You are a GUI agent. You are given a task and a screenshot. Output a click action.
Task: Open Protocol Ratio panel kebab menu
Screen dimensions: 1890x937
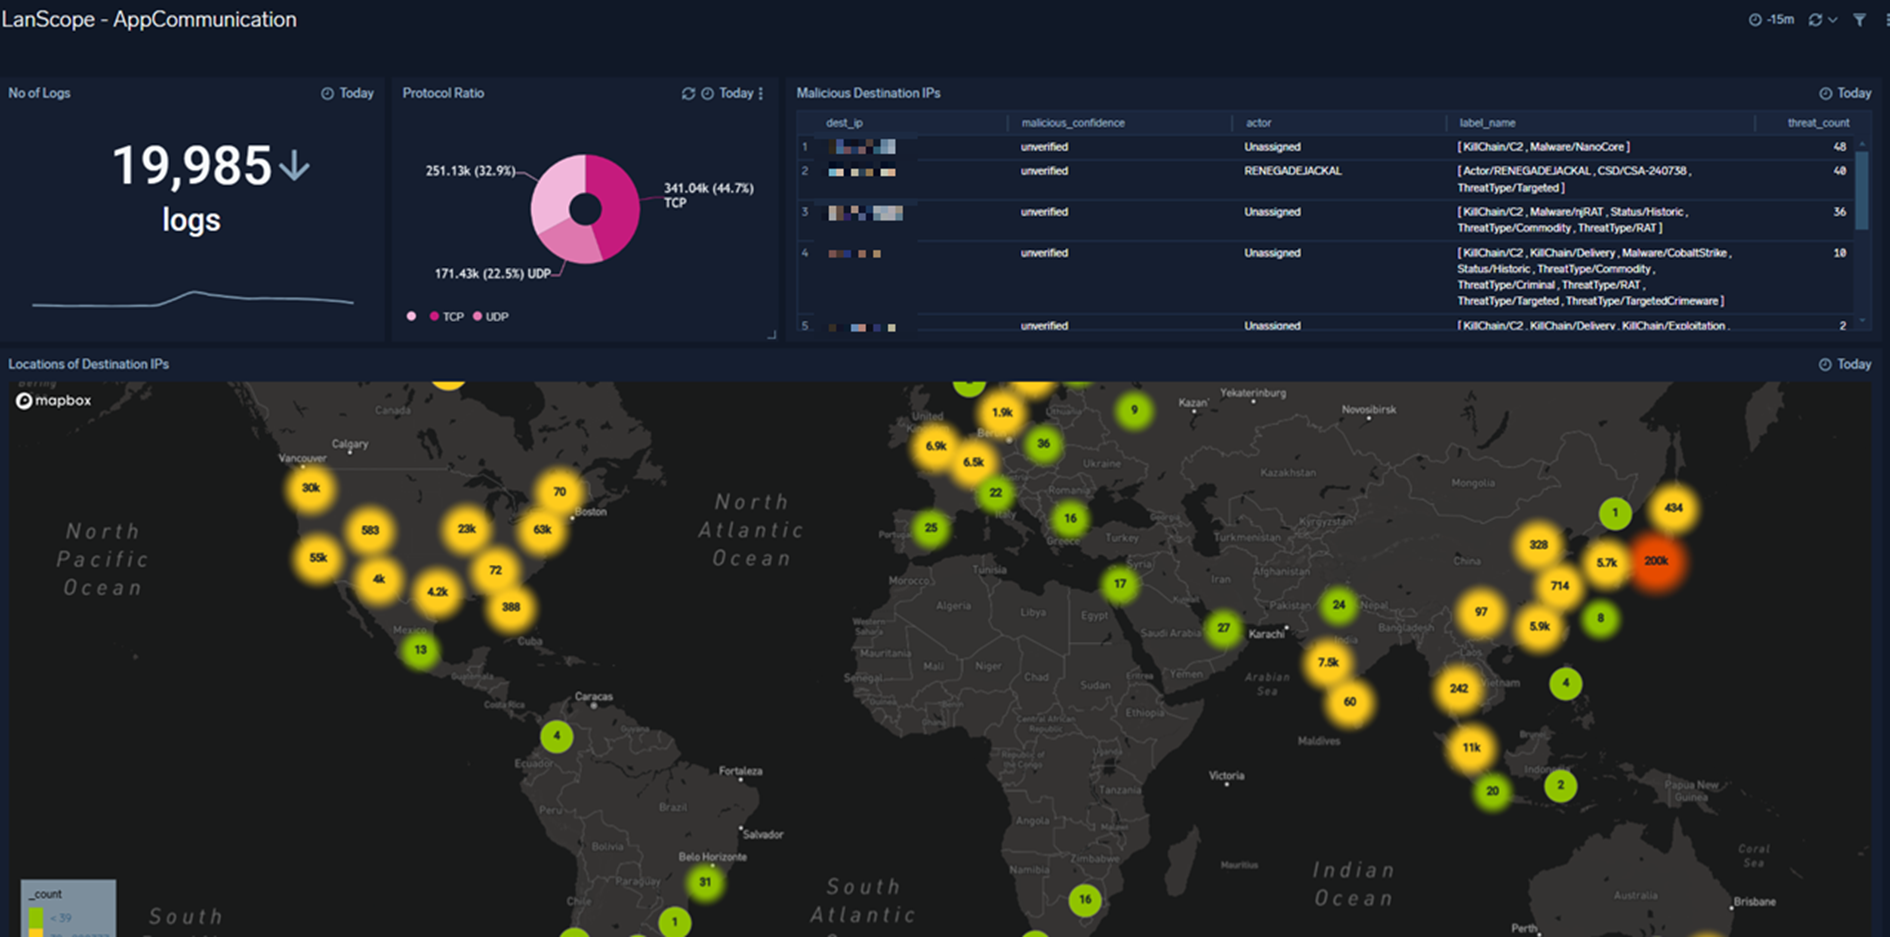(x=761, y=93)
